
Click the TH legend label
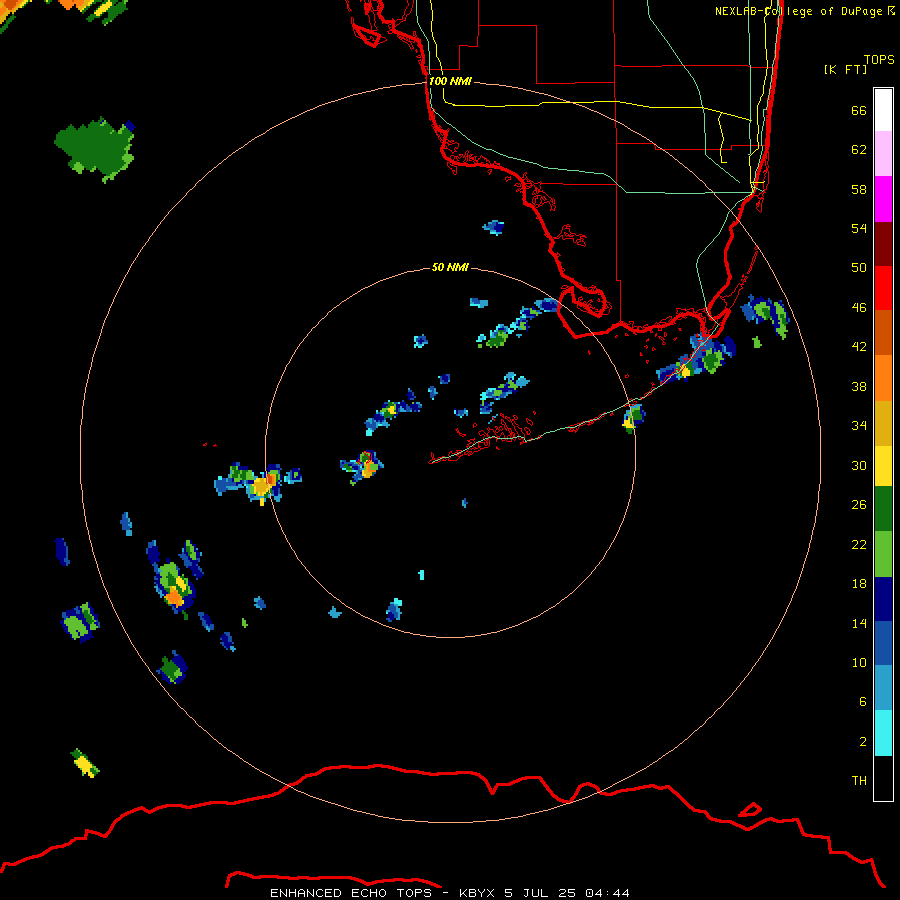pyautogui.click(x=859, y=781)
